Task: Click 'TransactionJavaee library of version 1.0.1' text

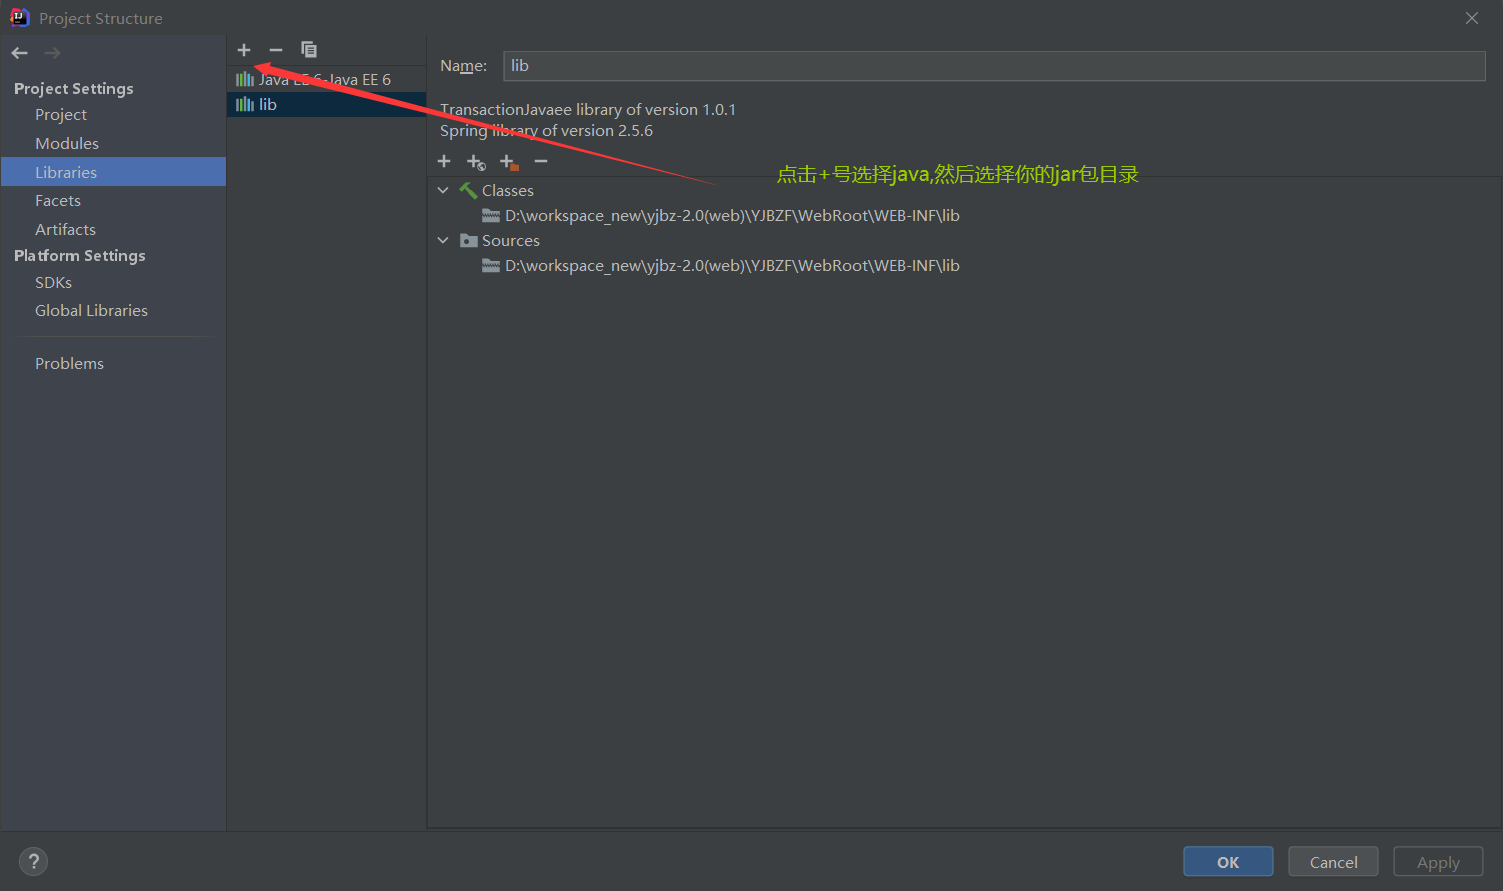Action: coord(588,109)
